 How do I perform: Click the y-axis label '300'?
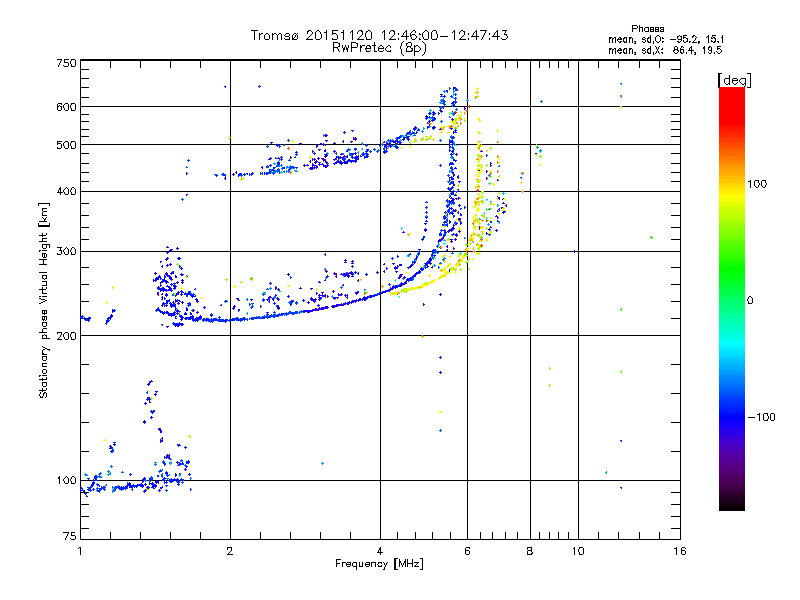[67, 252]
